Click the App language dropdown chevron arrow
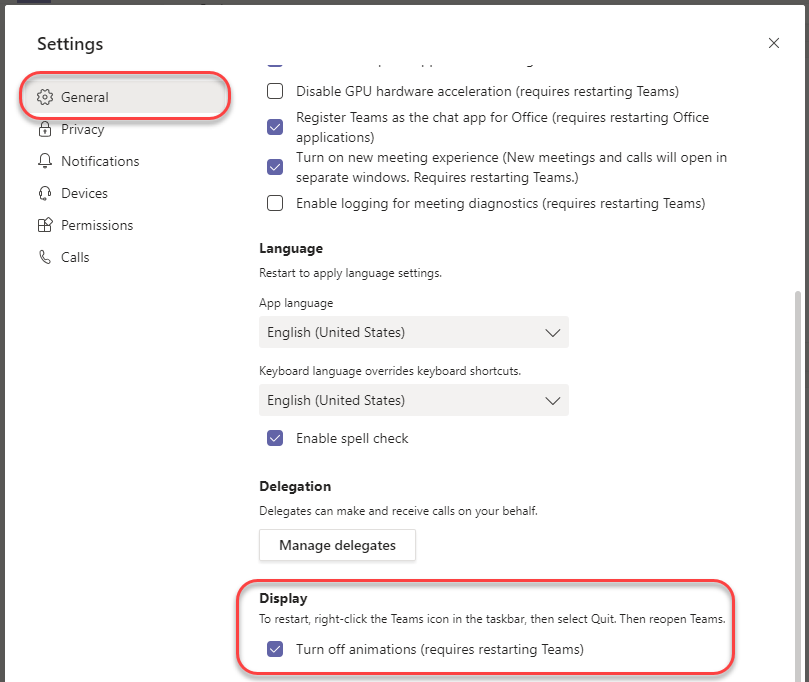The image size is (809, 682). click(552, 332)
